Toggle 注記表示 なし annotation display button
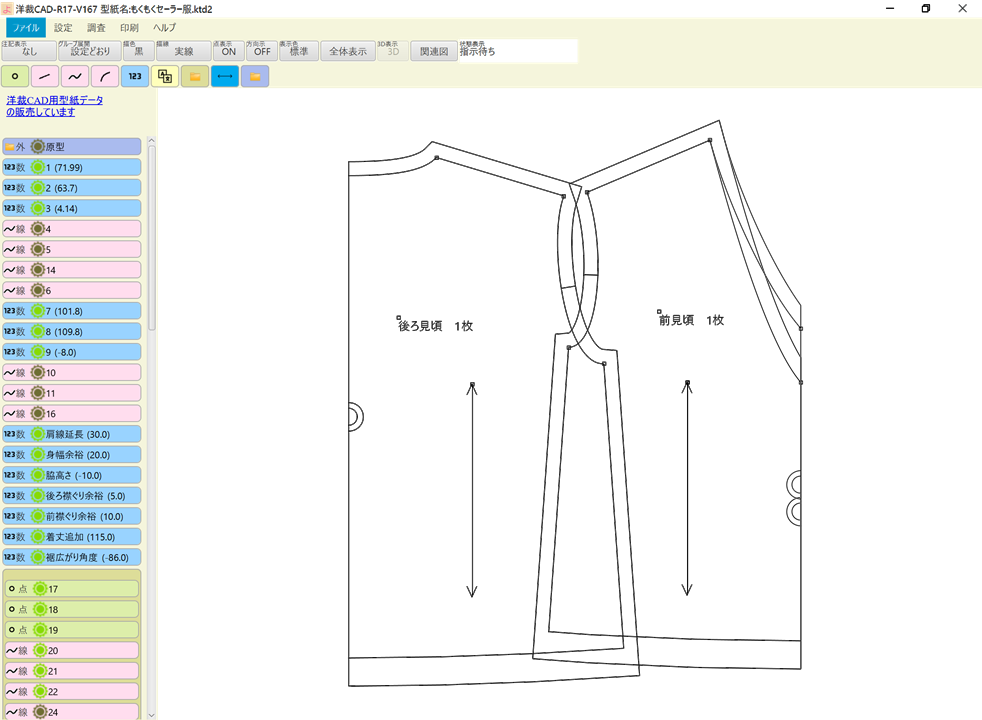 pyautogui.click(x=29, y=51)
